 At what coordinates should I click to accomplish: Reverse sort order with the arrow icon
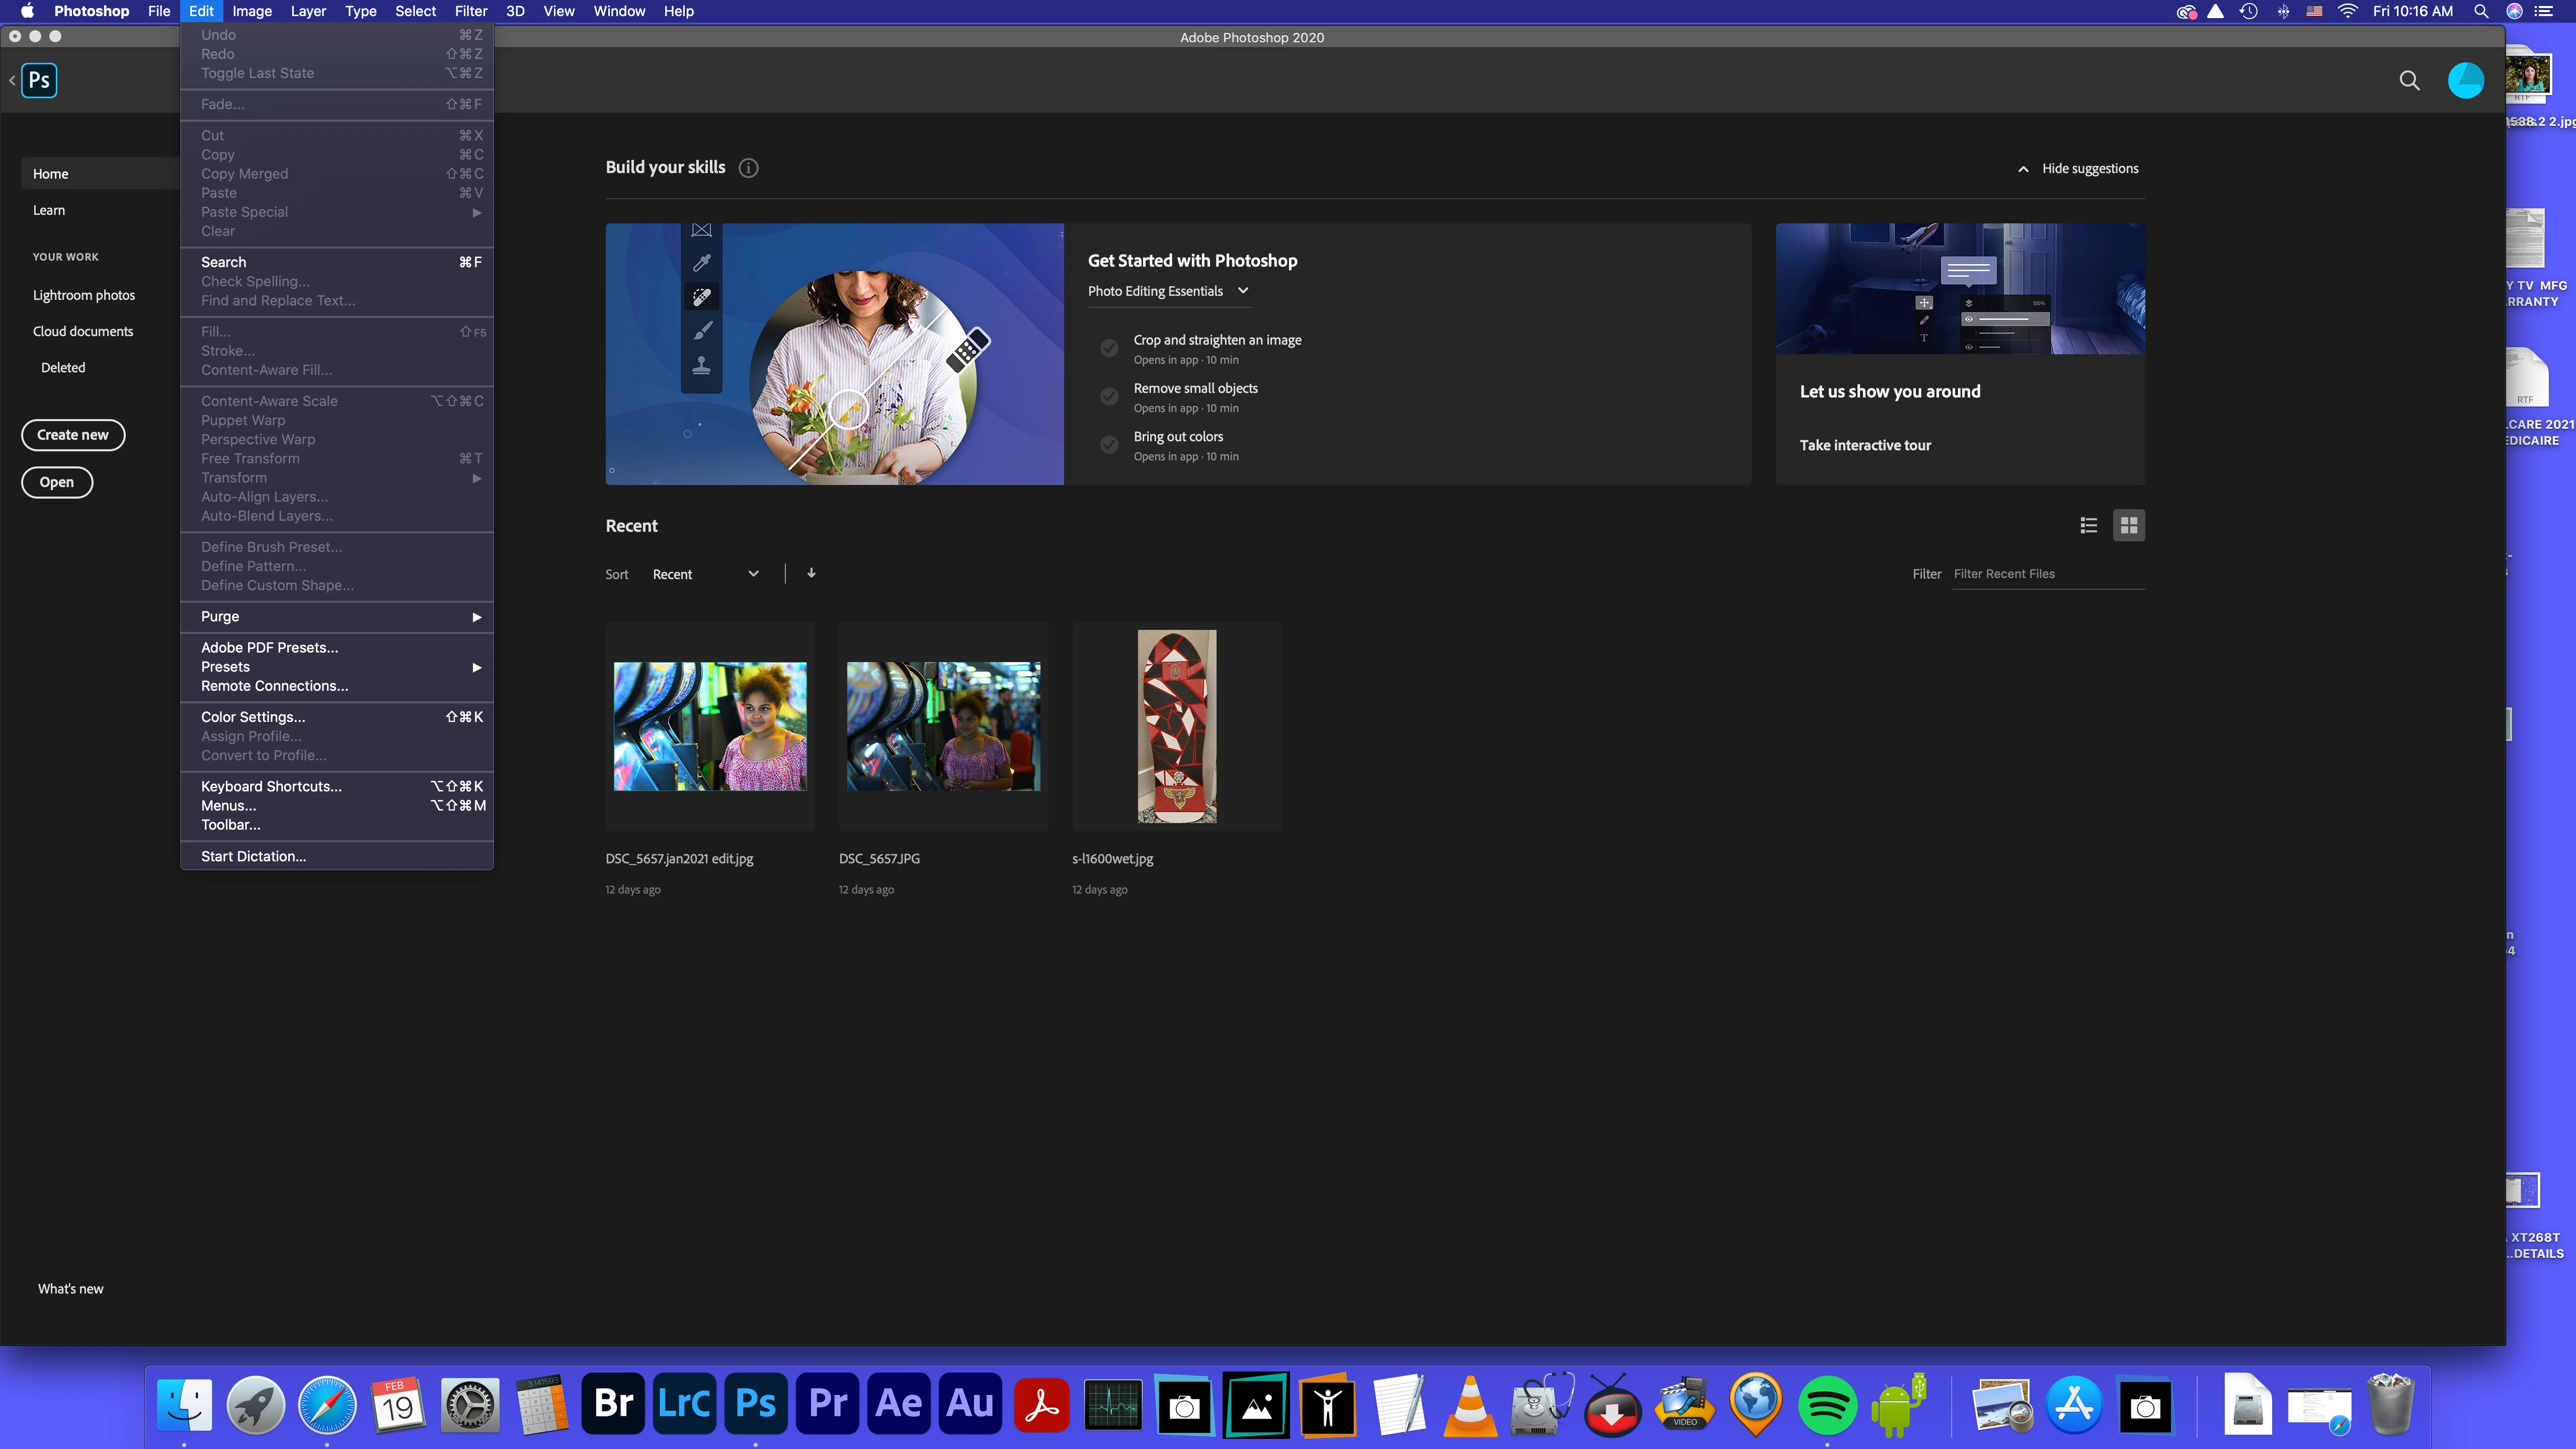coord(811,573)
